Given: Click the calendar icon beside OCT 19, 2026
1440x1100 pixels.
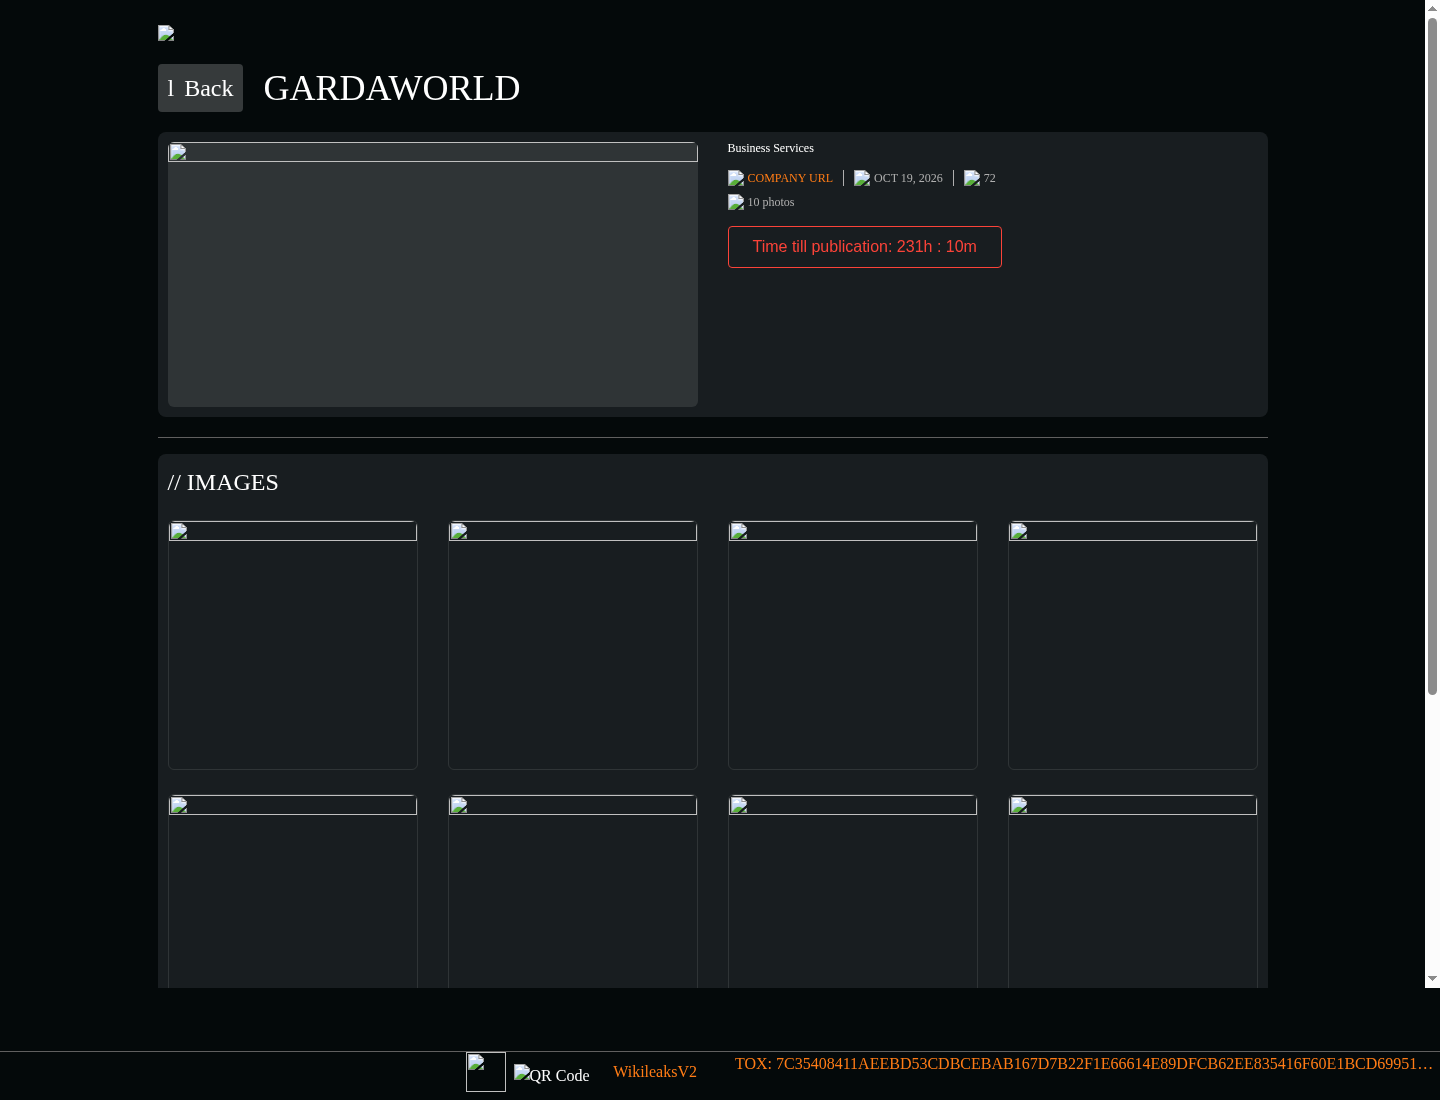Looking at the screenshot, I should (x=862, y=178).
